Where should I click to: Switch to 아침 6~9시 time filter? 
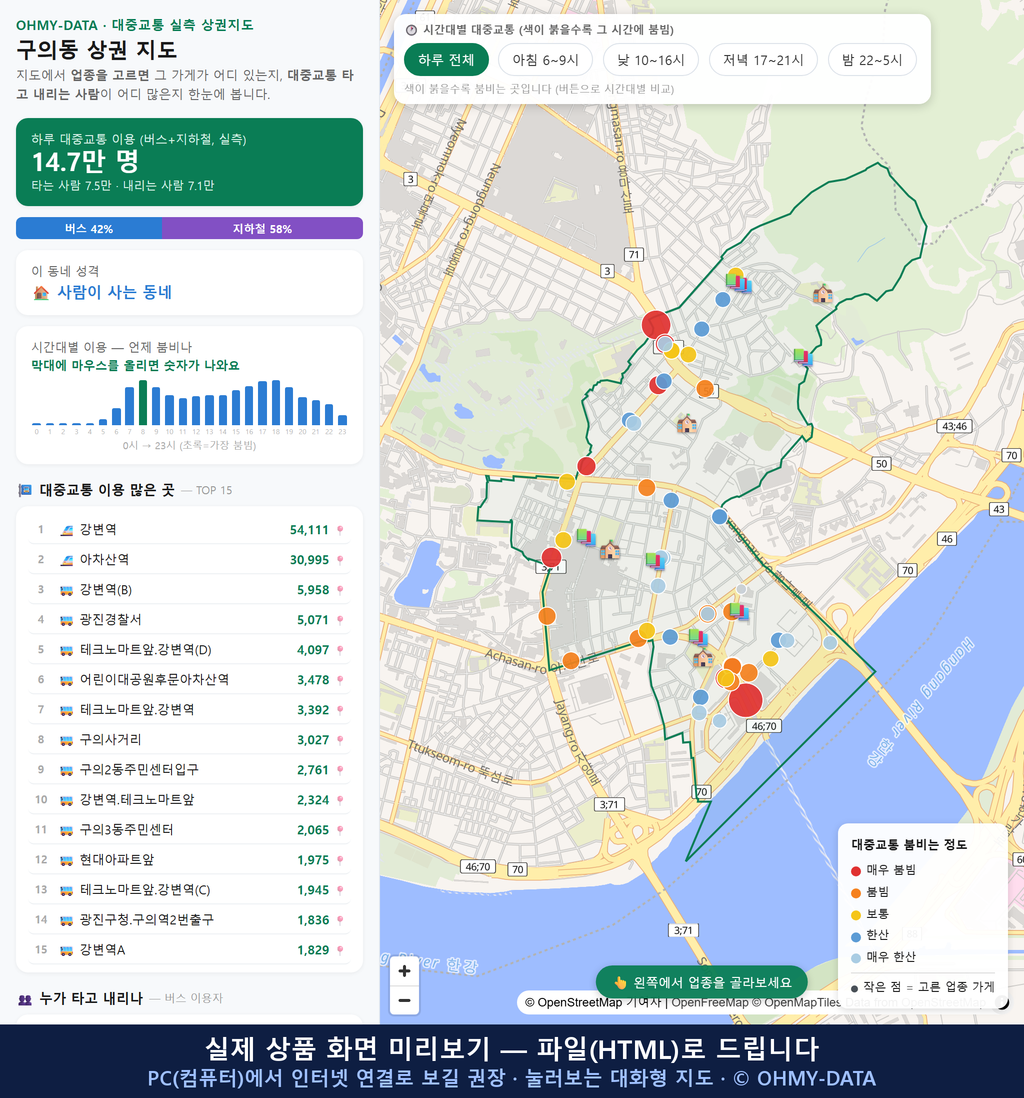pos(546,60)
